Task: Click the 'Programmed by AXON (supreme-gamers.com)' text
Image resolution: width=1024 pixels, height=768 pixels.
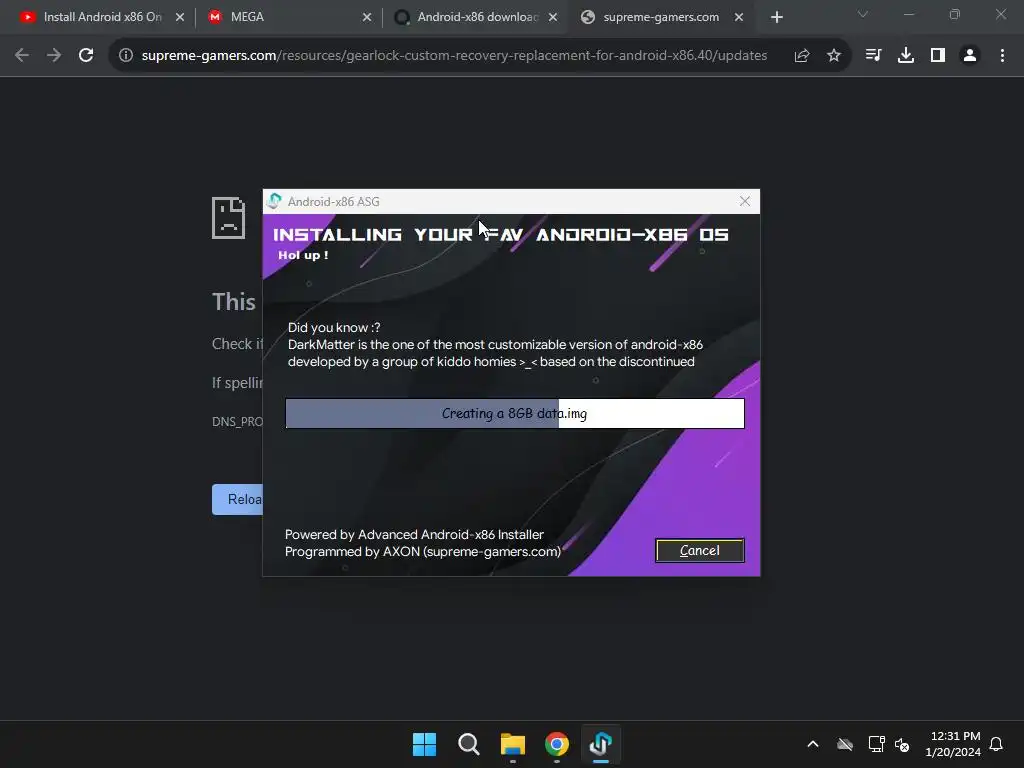Action: tap(423, 551)
